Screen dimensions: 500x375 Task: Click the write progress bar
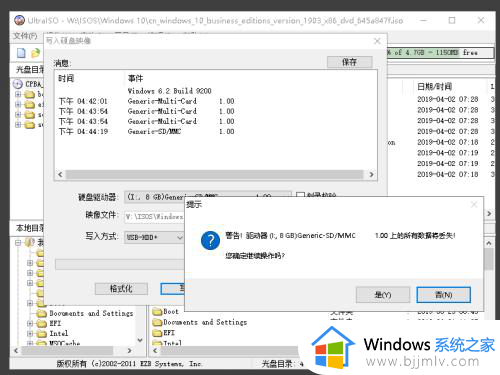(x=120, y=264)
